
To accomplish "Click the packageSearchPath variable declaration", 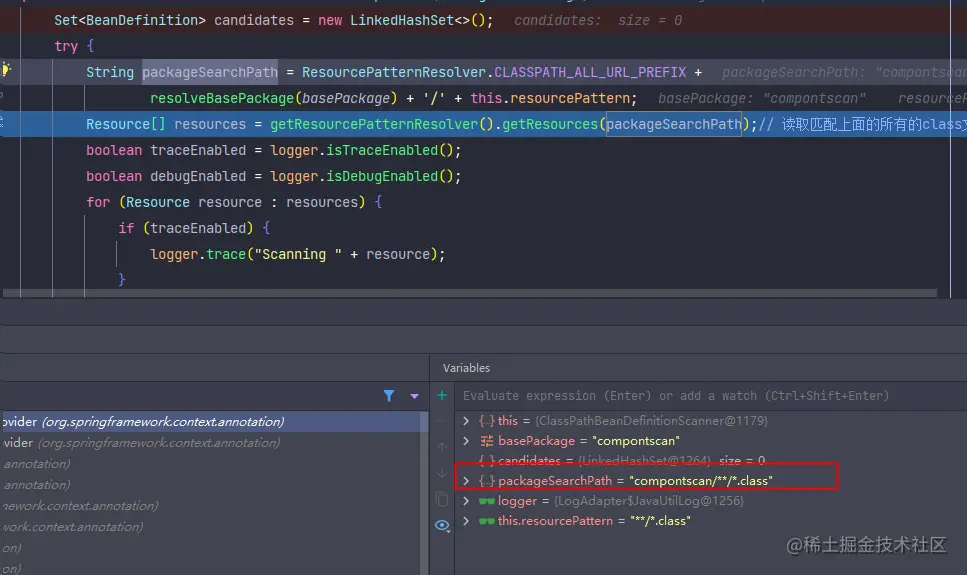I will coord(210,72).
